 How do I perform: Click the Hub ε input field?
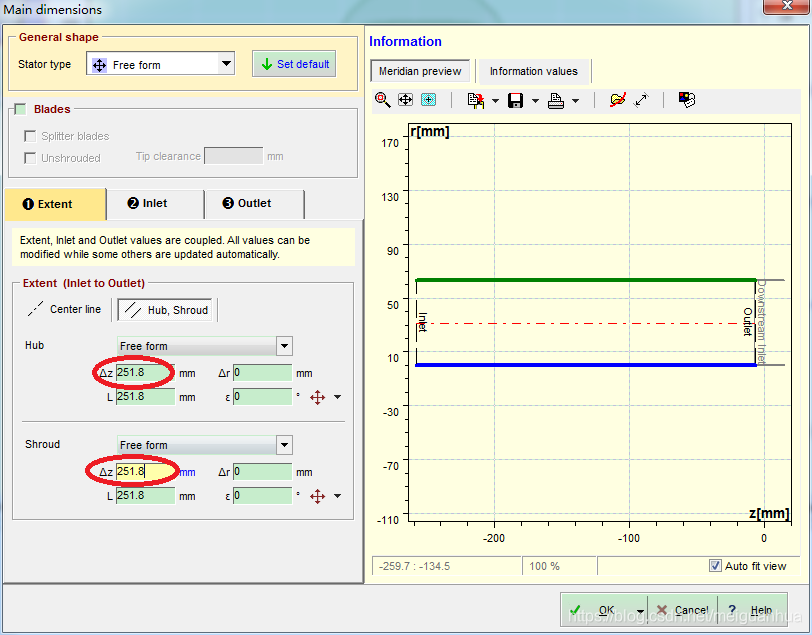tap(263, 397)
